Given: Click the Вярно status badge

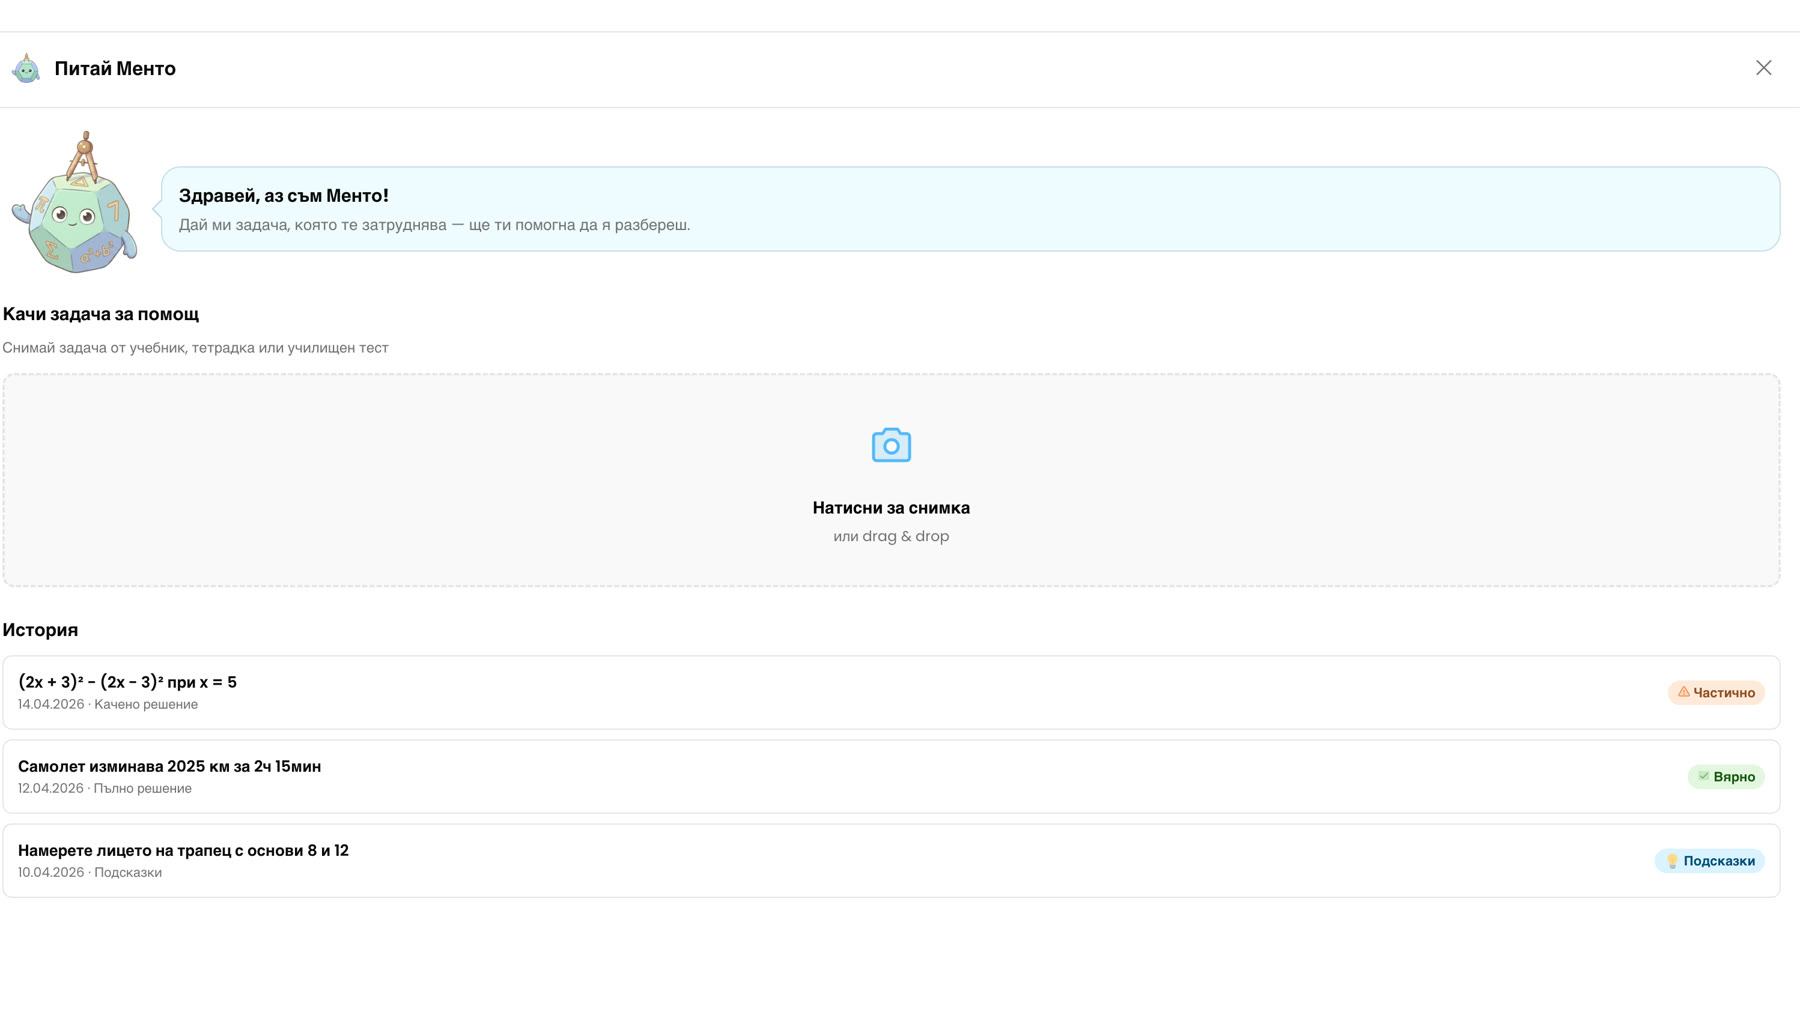Looking at the screenshot, I should tap(1726, 776).
